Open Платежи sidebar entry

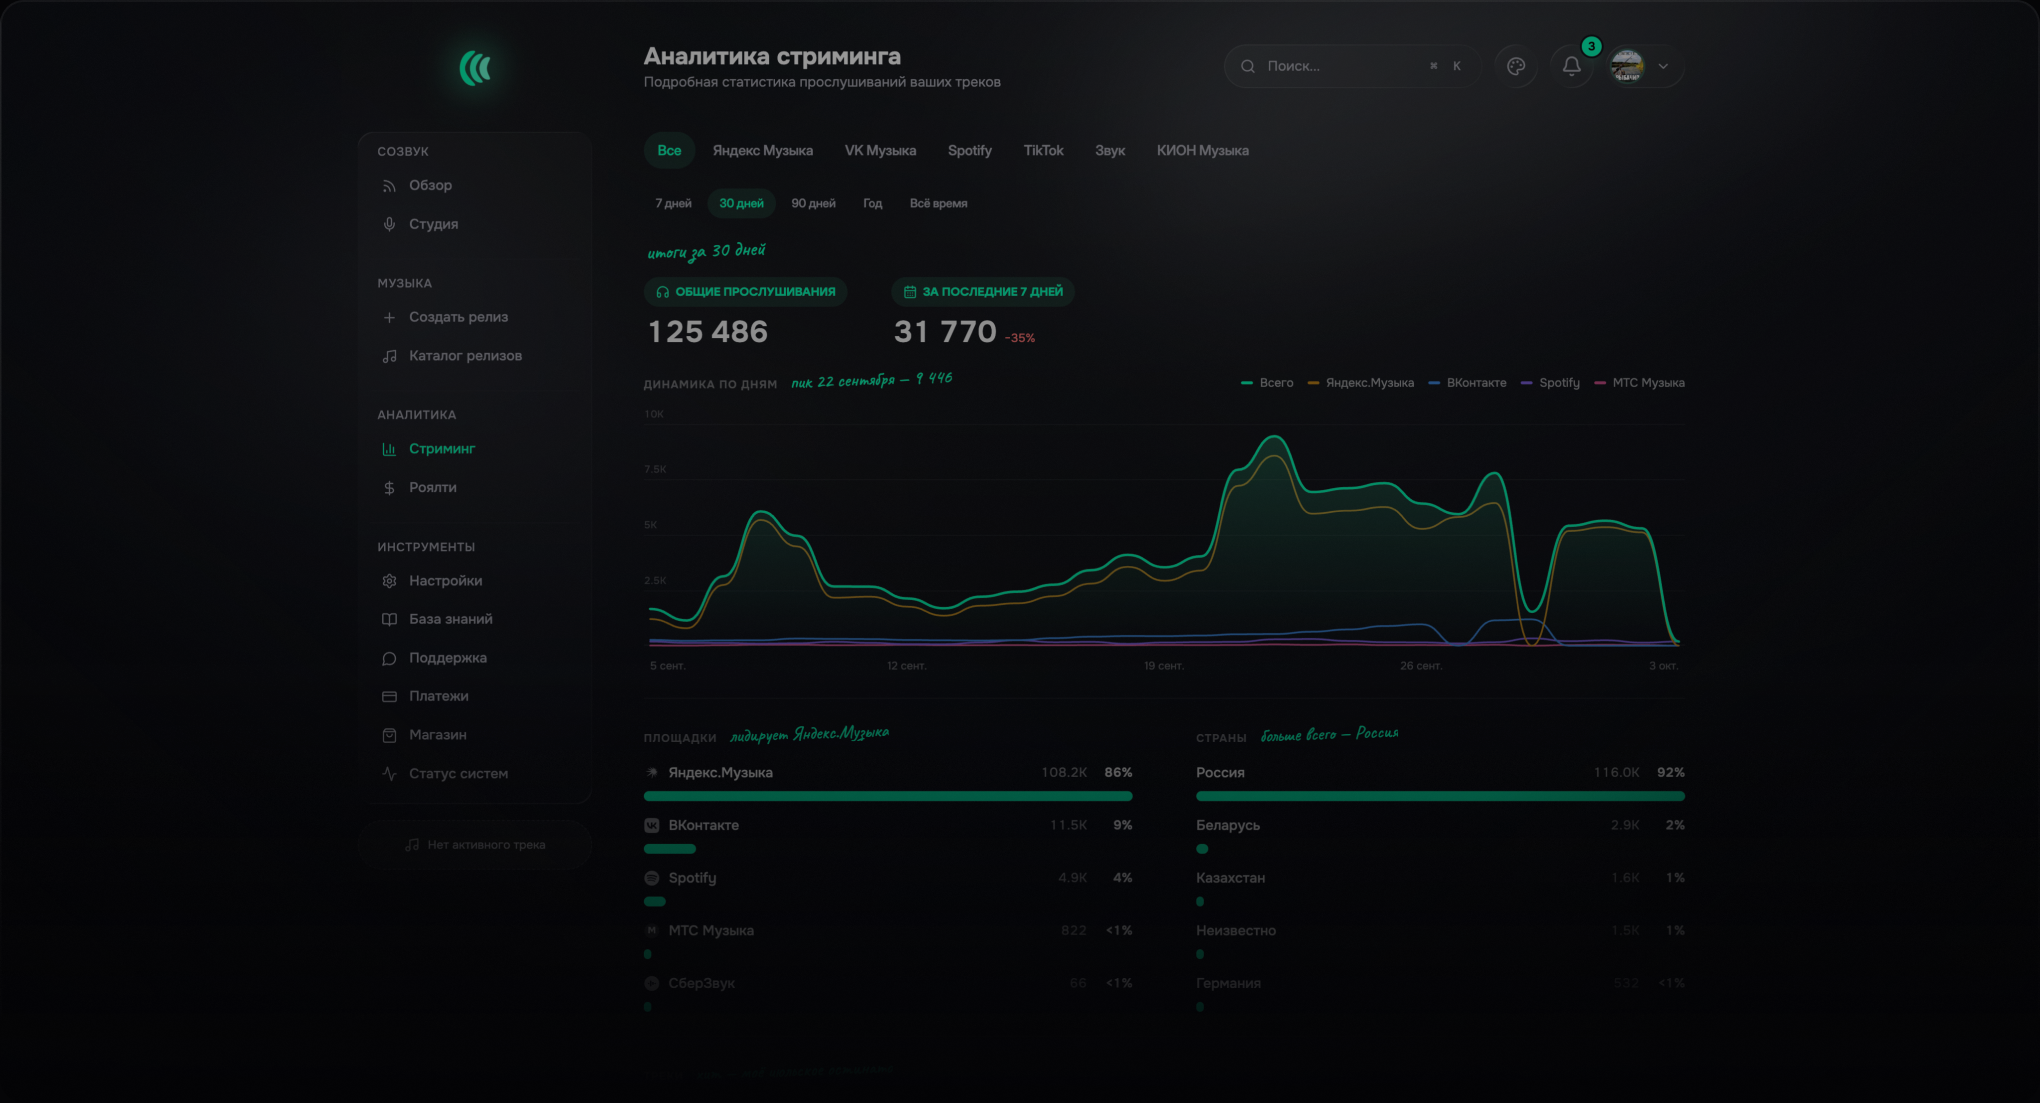[474, 696]
